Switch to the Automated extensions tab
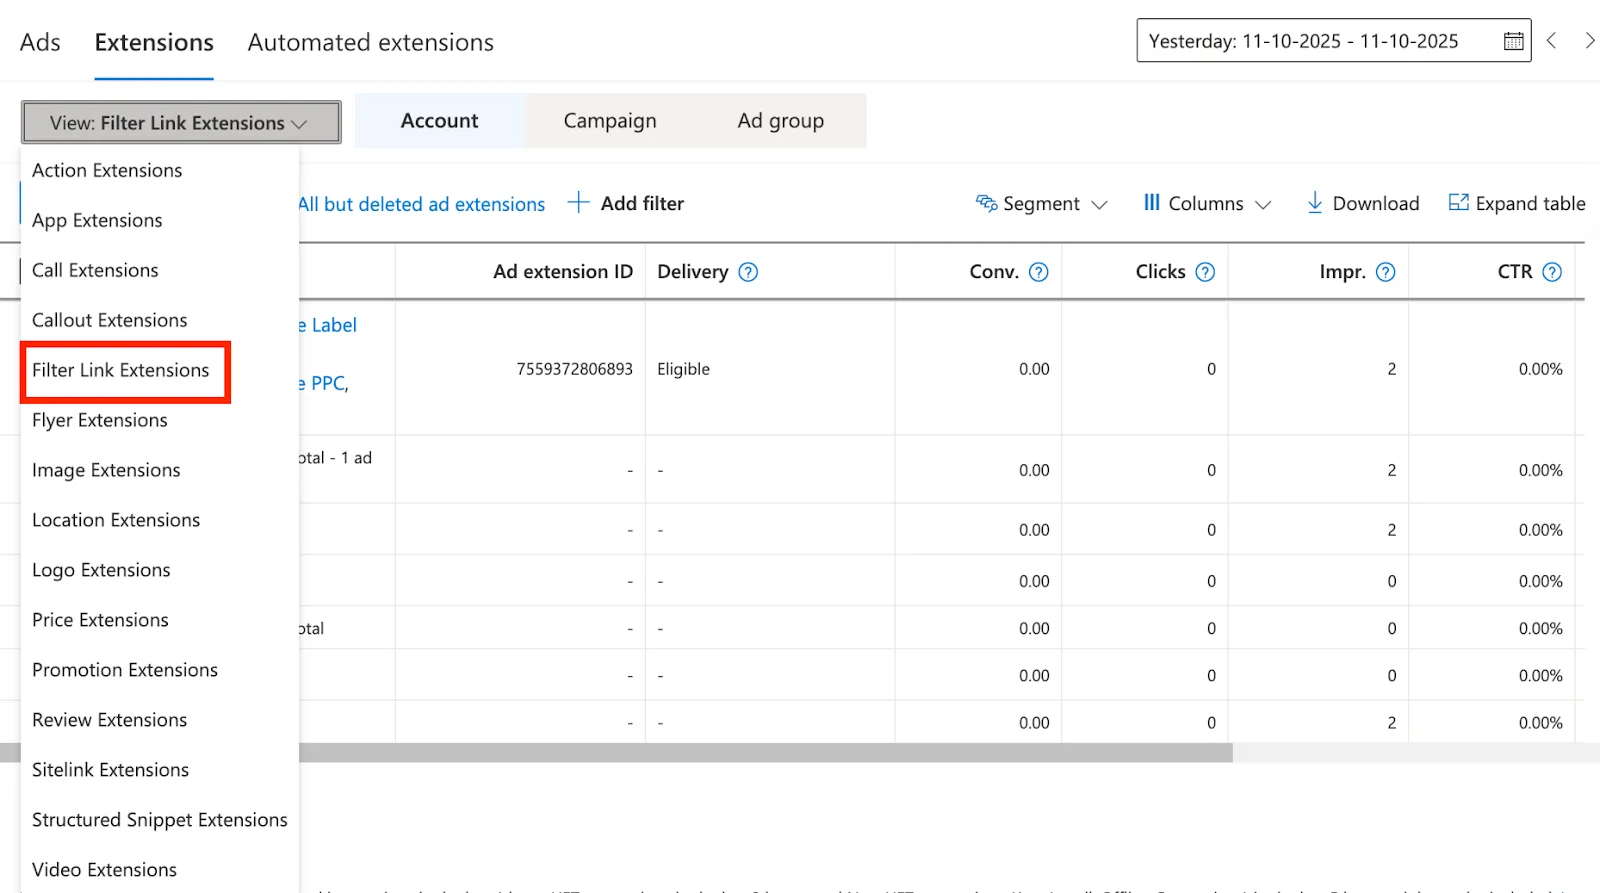 pyautogui.click(x=371, y=42)
